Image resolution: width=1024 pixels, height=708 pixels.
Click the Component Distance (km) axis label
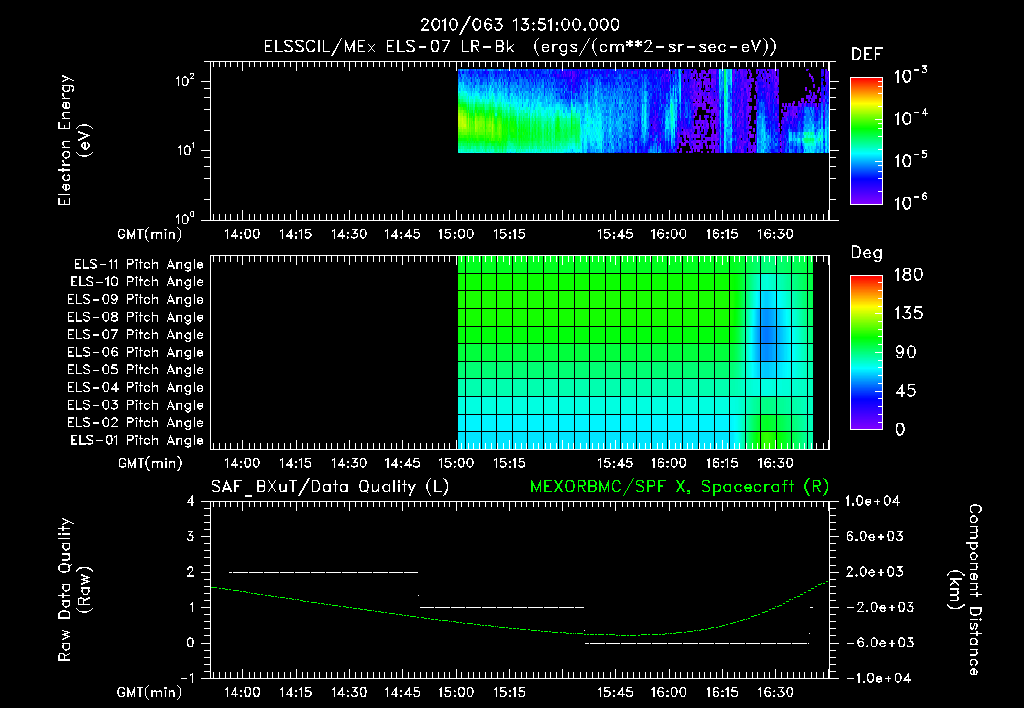click(x=965, y=590)
